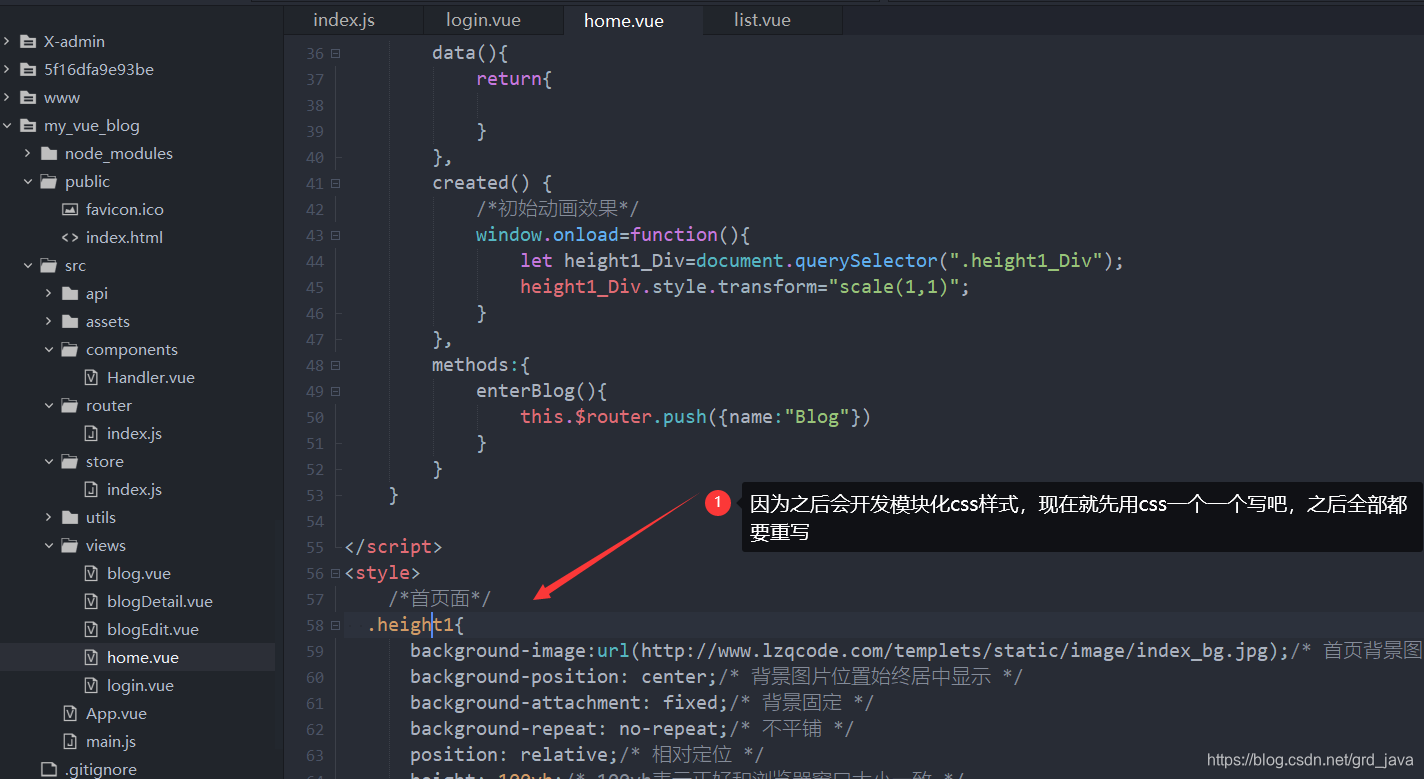The image size is (1424, 779).
Task: Select home.vue in the file tree
Action: (143, 658)
